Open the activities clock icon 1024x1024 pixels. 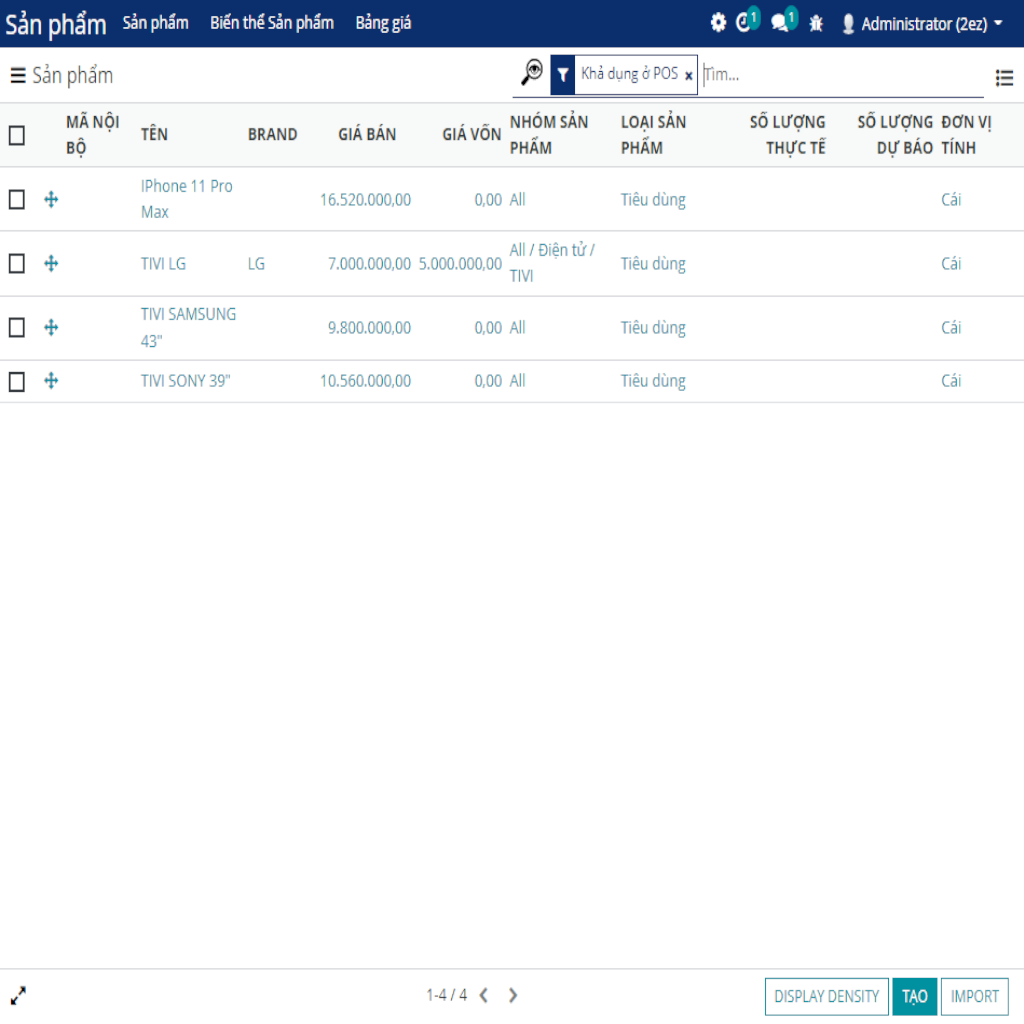pos(744,23)
